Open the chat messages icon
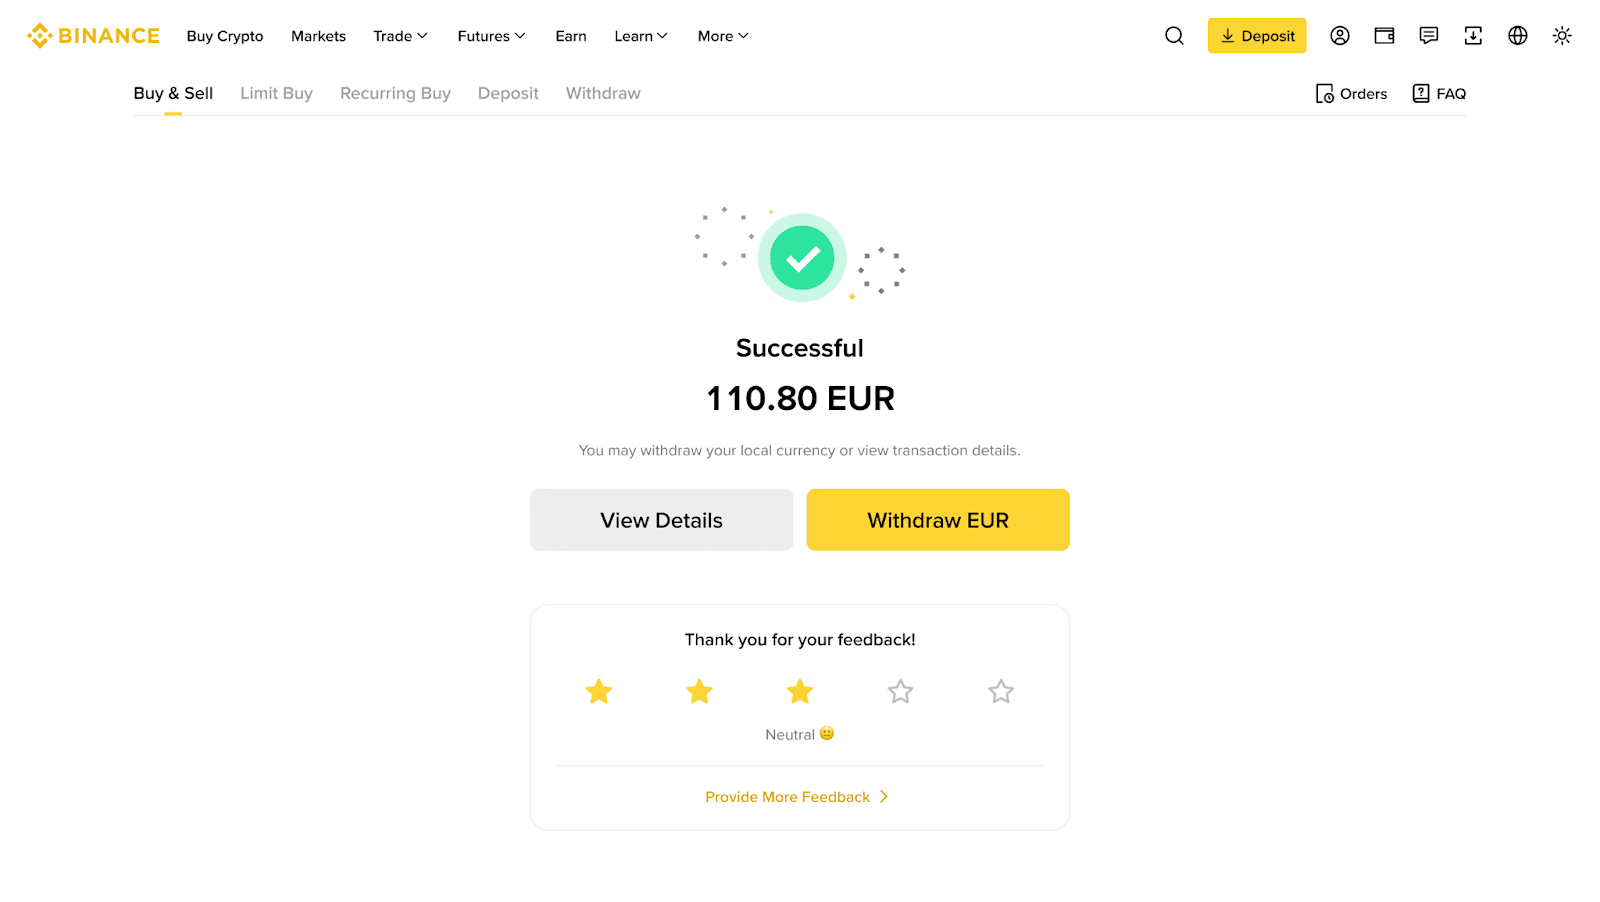Viewport: 1600px width, 902px height. (1429, 36)
